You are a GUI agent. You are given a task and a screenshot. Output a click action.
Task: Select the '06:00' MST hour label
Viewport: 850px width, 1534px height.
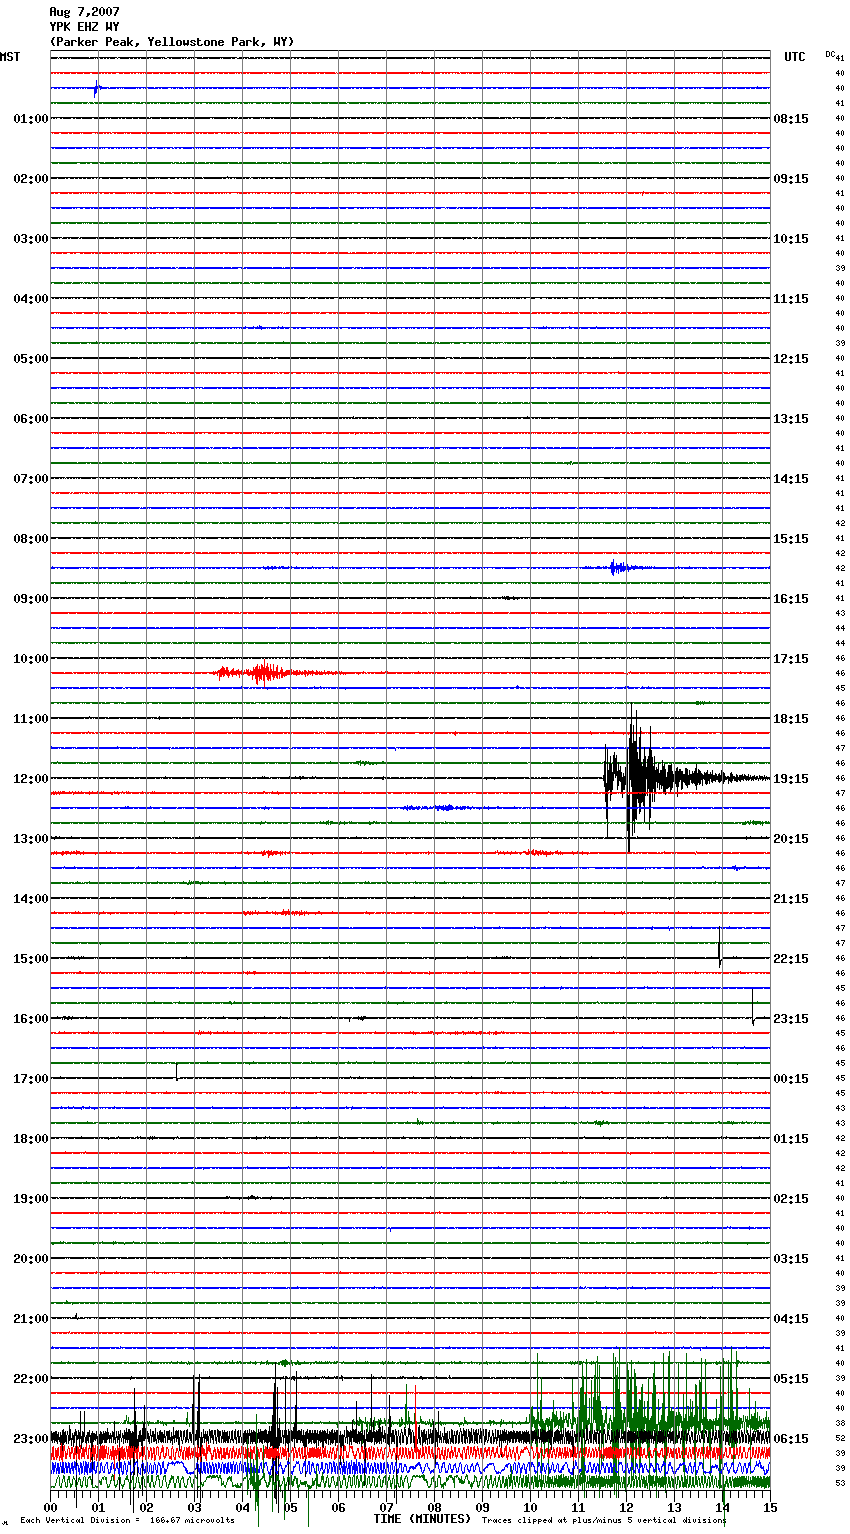tap(31, 419)
